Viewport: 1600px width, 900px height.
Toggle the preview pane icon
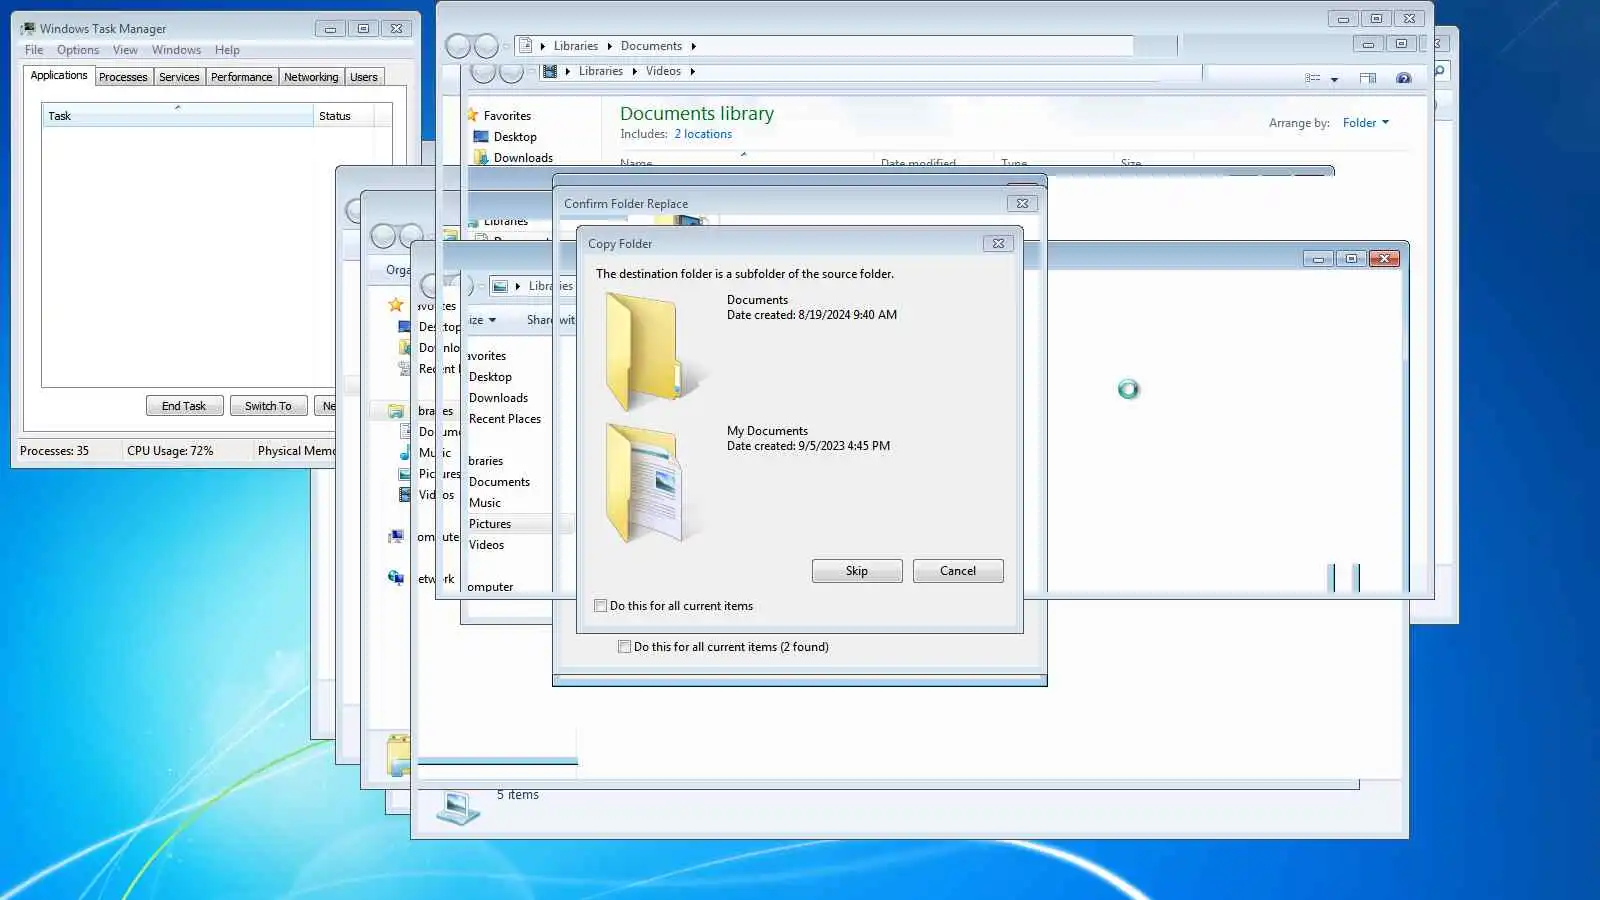pos(1368,78)
